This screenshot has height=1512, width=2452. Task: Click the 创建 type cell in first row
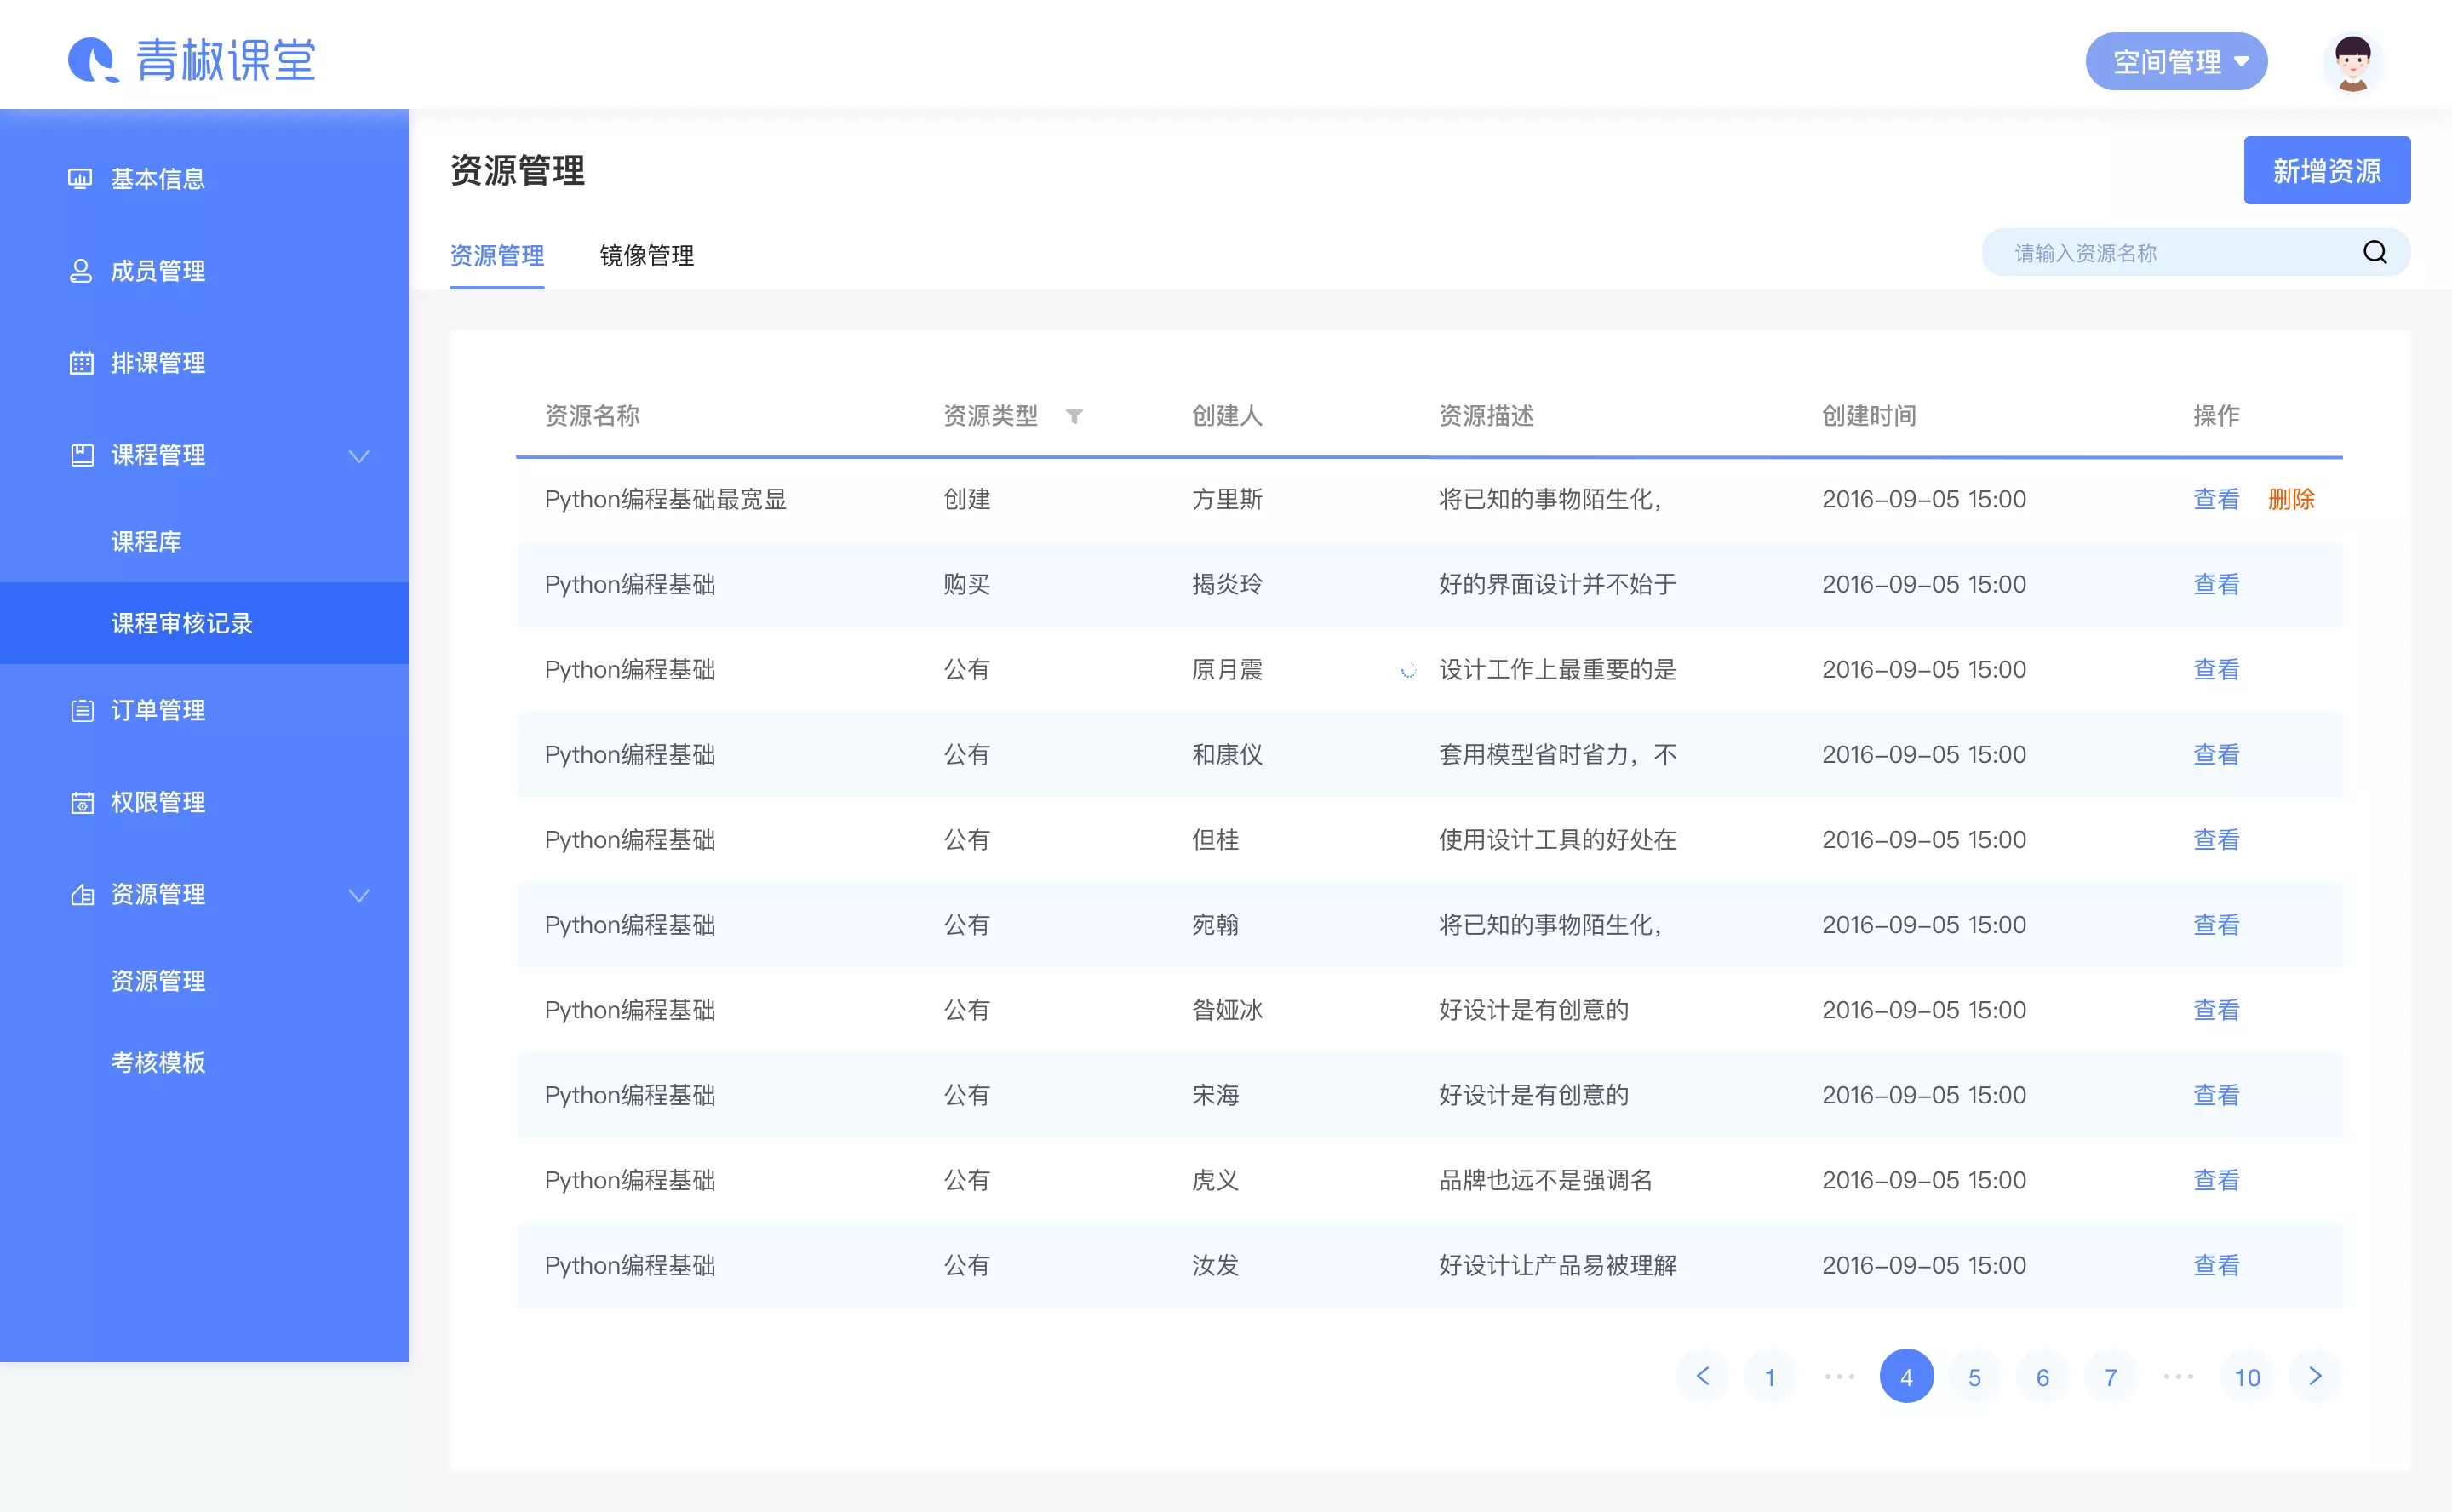click(x=966, y=499)
